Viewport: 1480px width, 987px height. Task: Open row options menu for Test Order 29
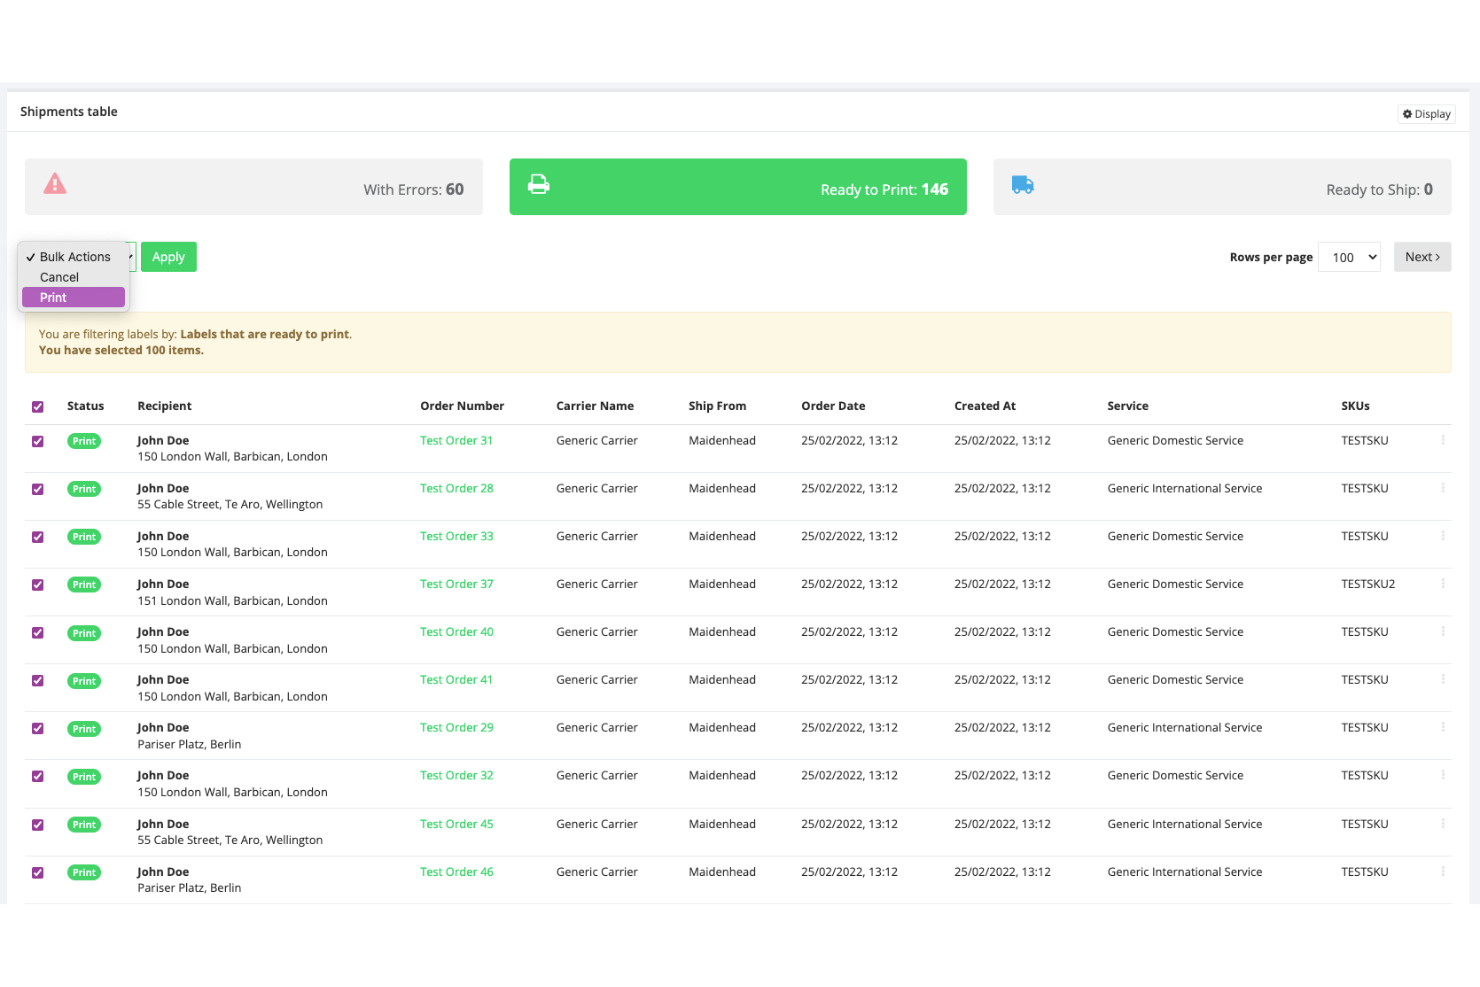[x=1443, y=728]
